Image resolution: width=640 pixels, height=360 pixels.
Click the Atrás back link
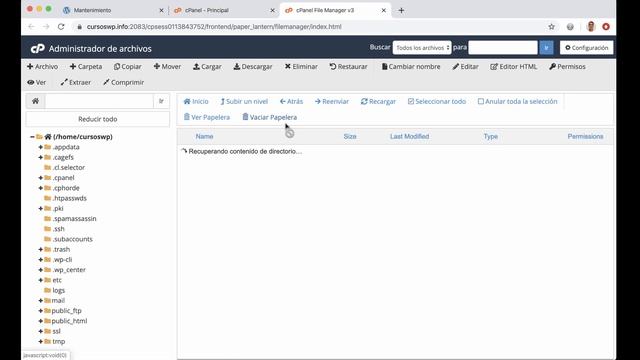click(x=291, y=102)
